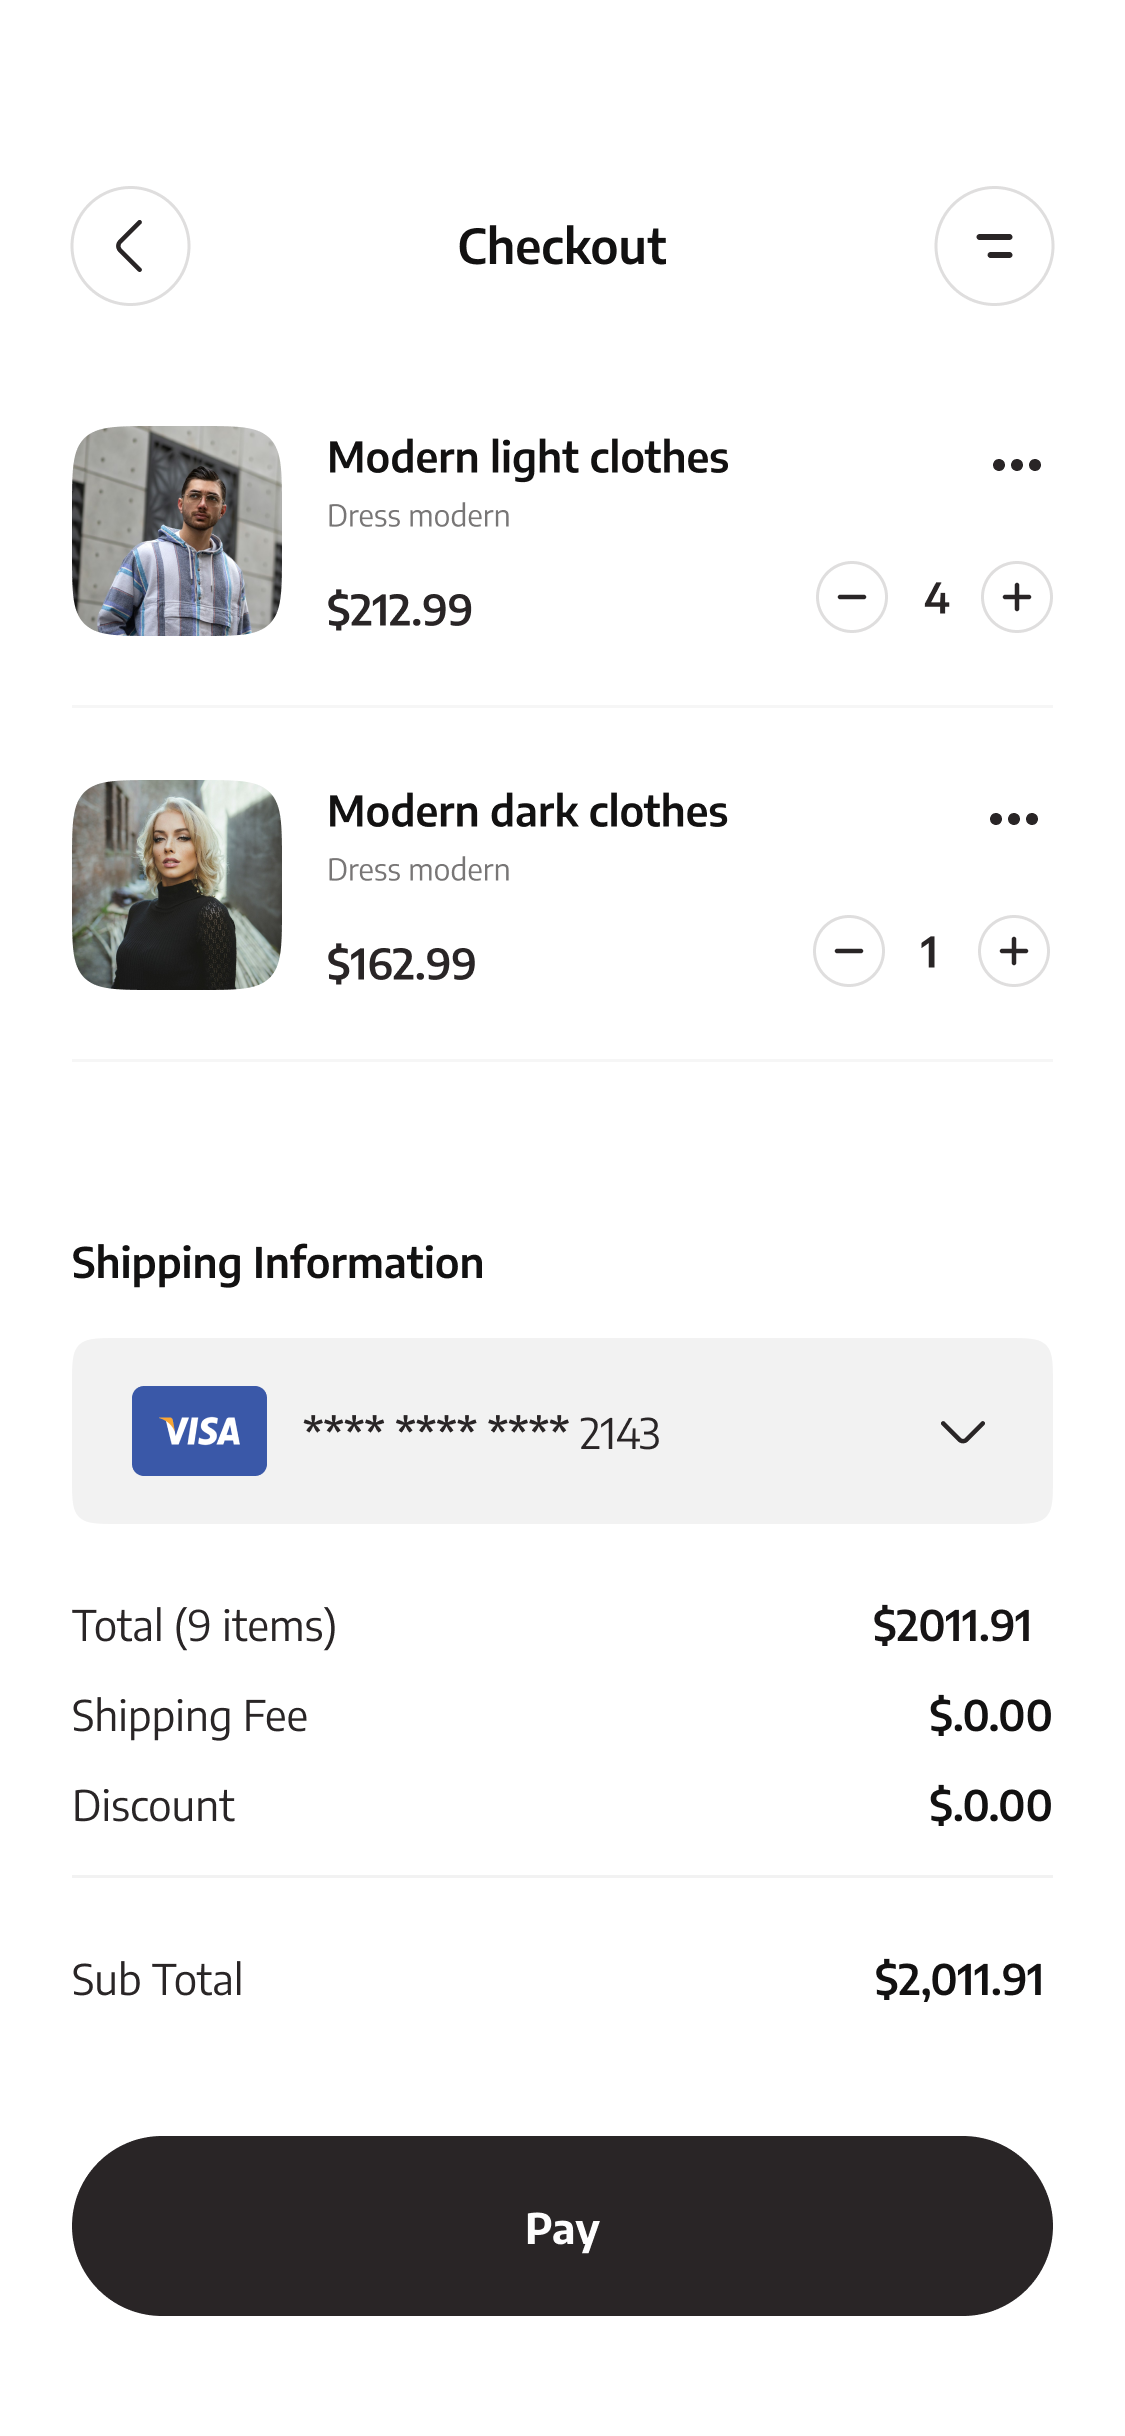Tap the Sub Total amount $2,011.91
This screenshot has width=1125, height=2436.
[x=959, y=1980]
